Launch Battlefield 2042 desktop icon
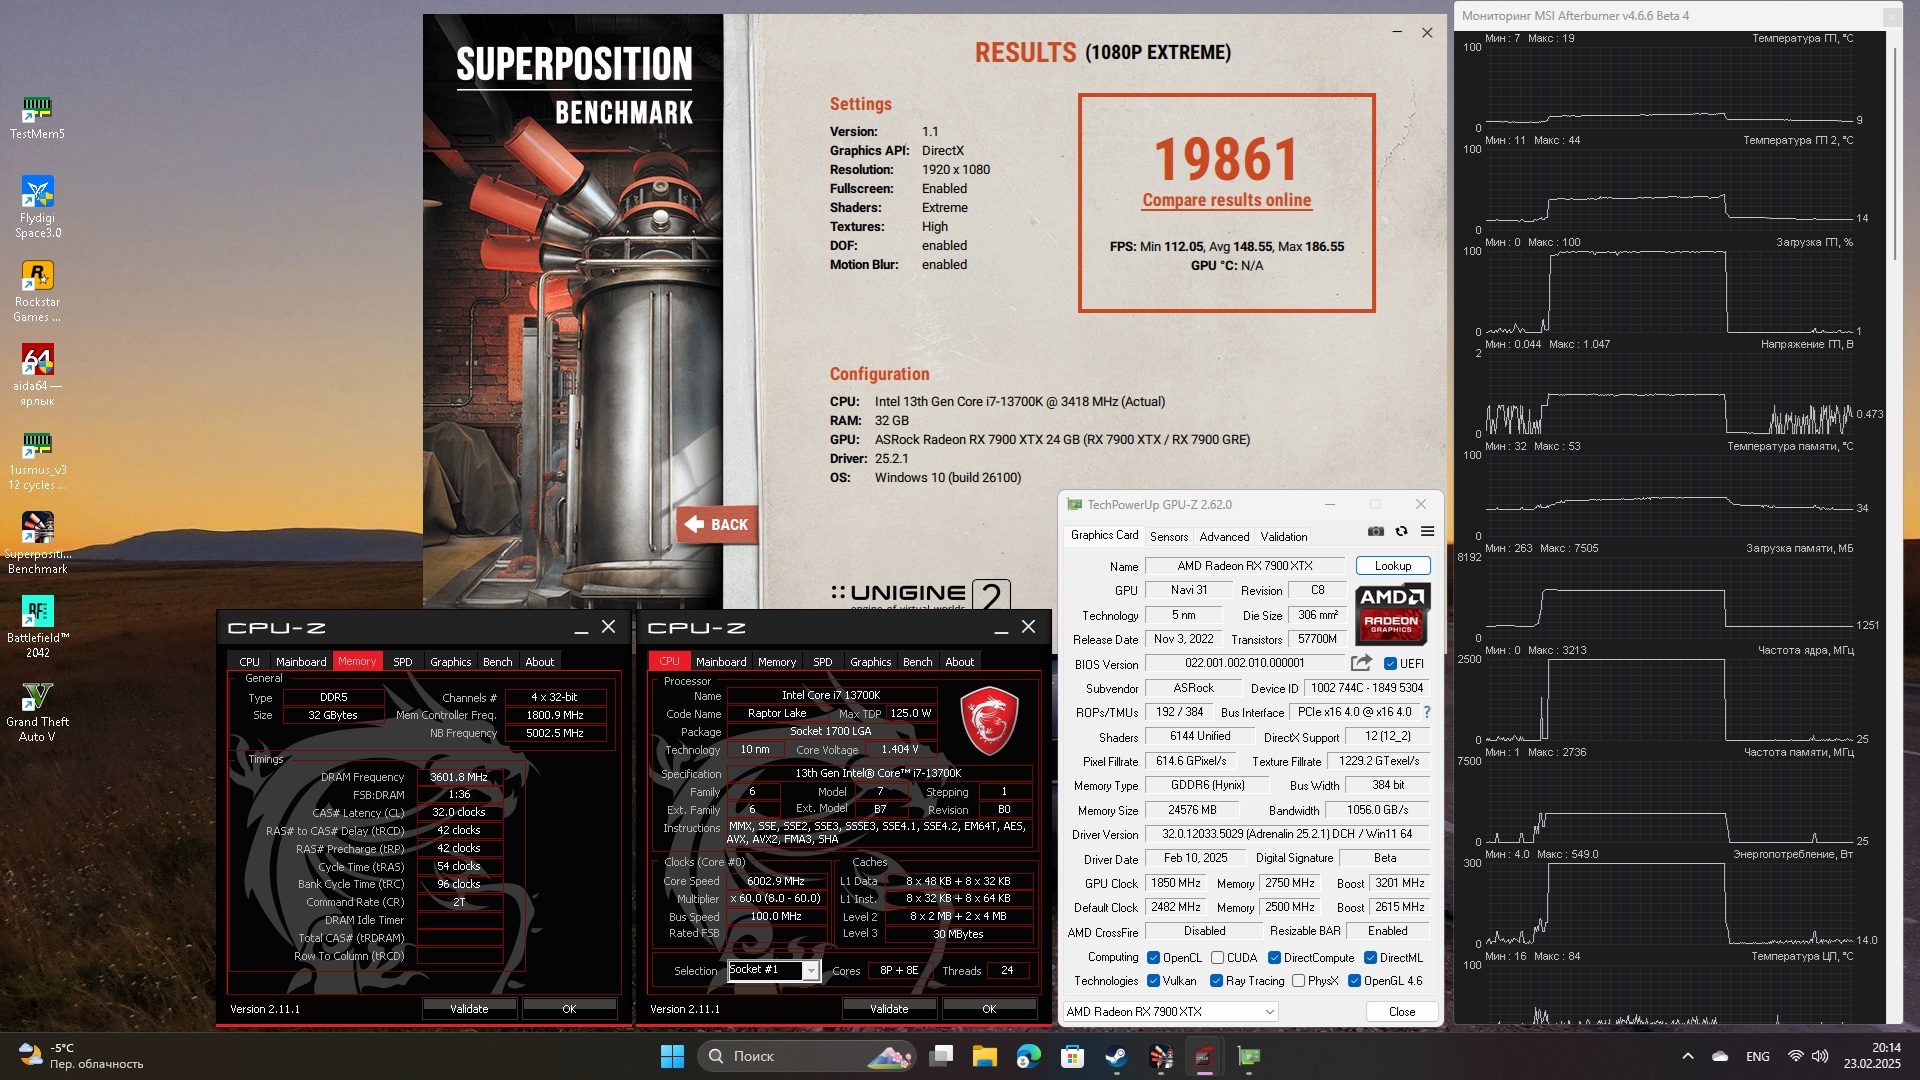Viewport: 1920px width, 1080px height. click(x=37, y=628)
